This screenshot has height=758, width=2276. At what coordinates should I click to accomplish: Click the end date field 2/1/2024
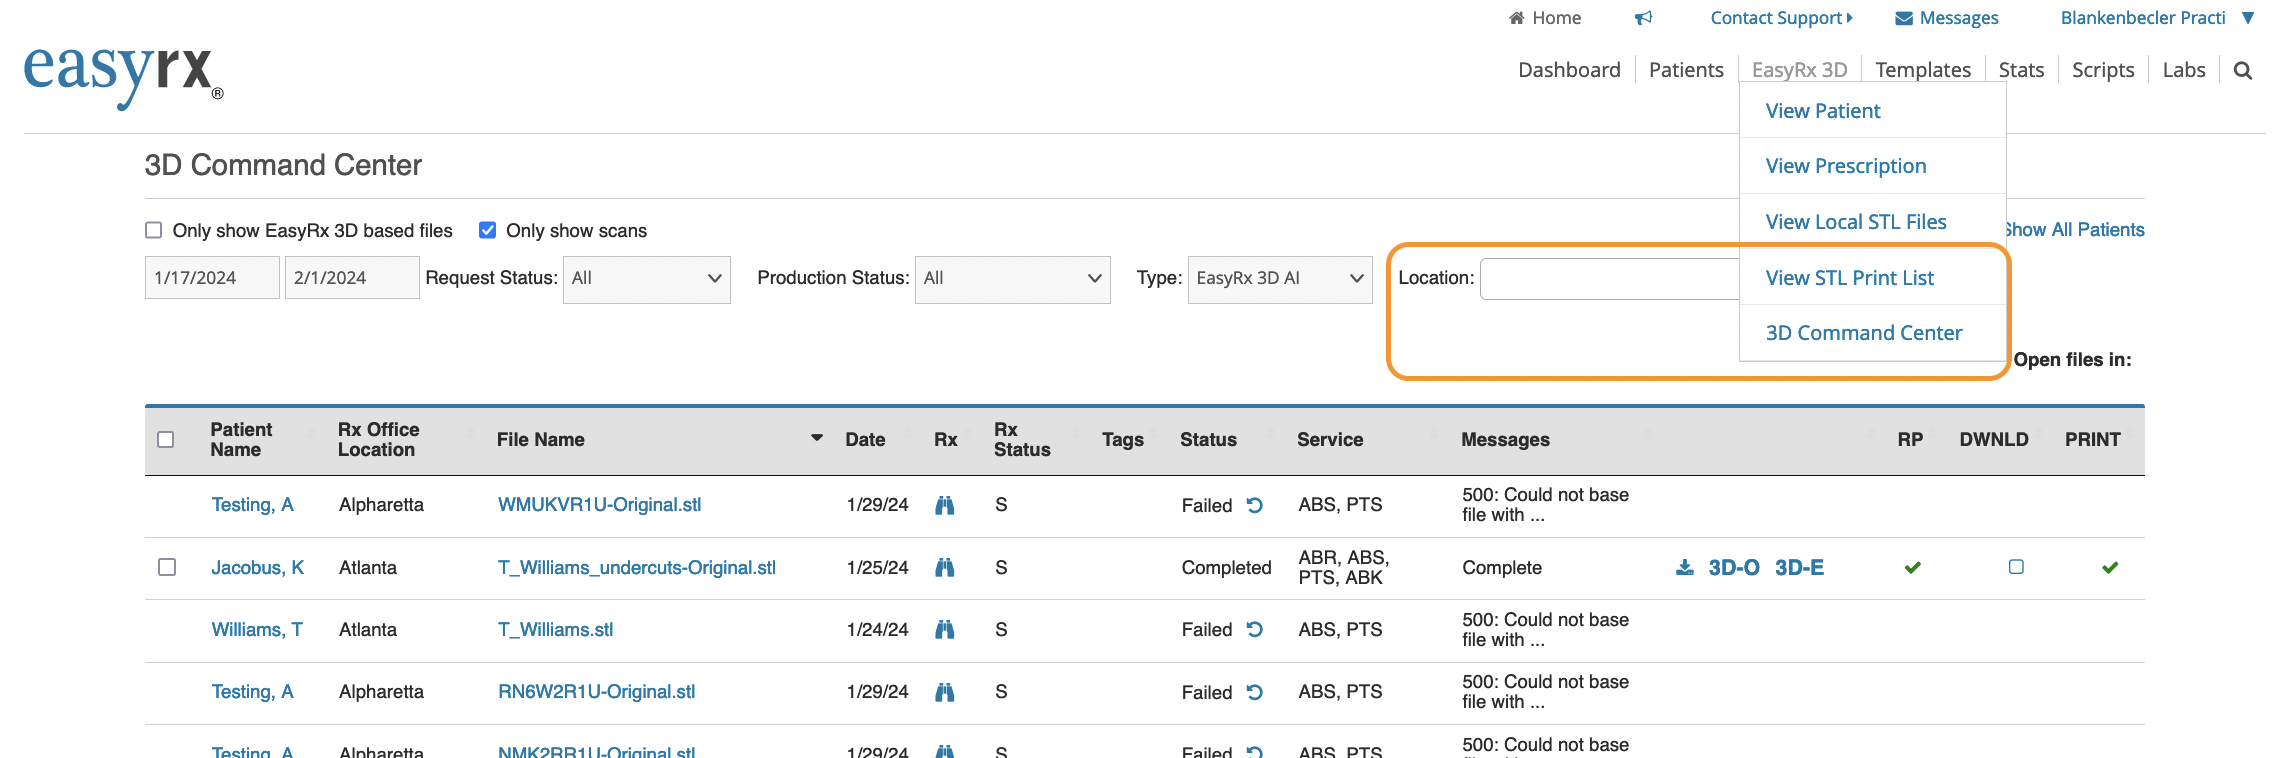click(x=352, y=278)
